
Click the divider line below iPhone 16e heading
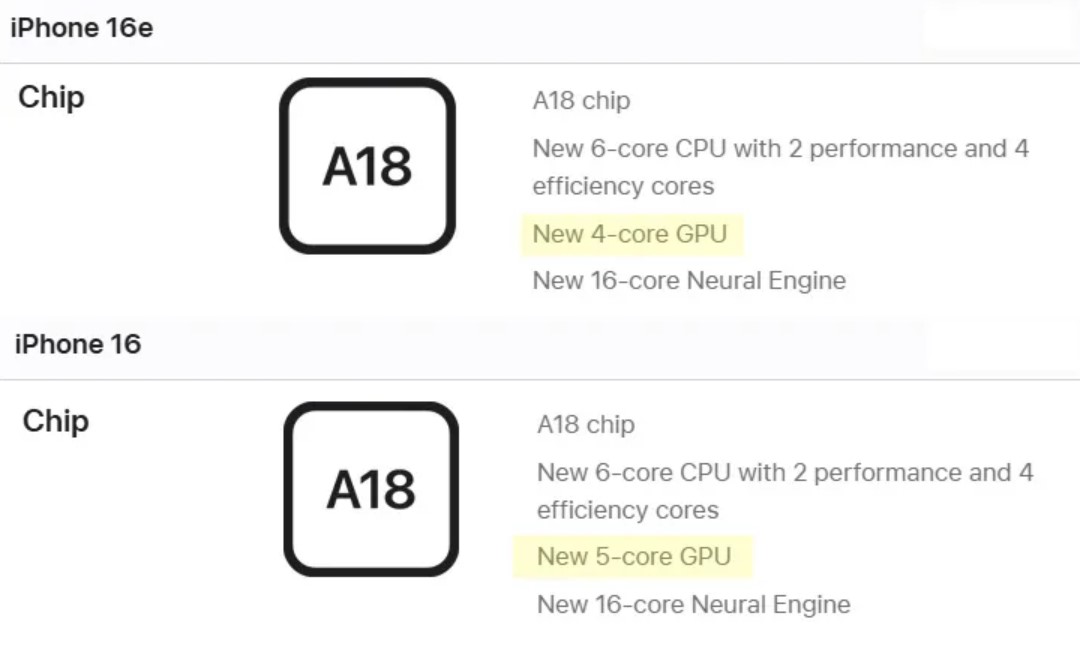click(x=540, y=64)
